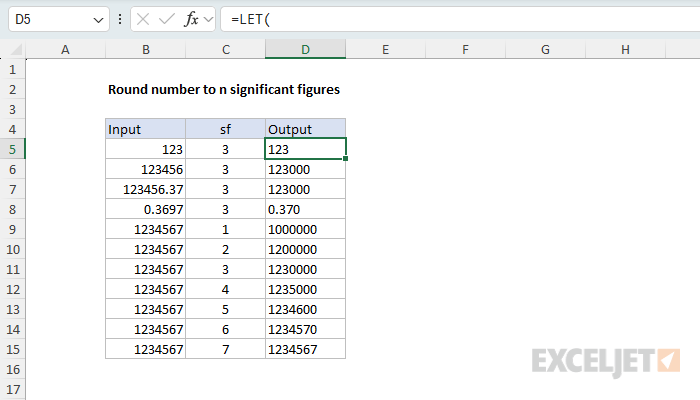
Task: Select input cell containing 123456.37
Action: tap(146, 189)
